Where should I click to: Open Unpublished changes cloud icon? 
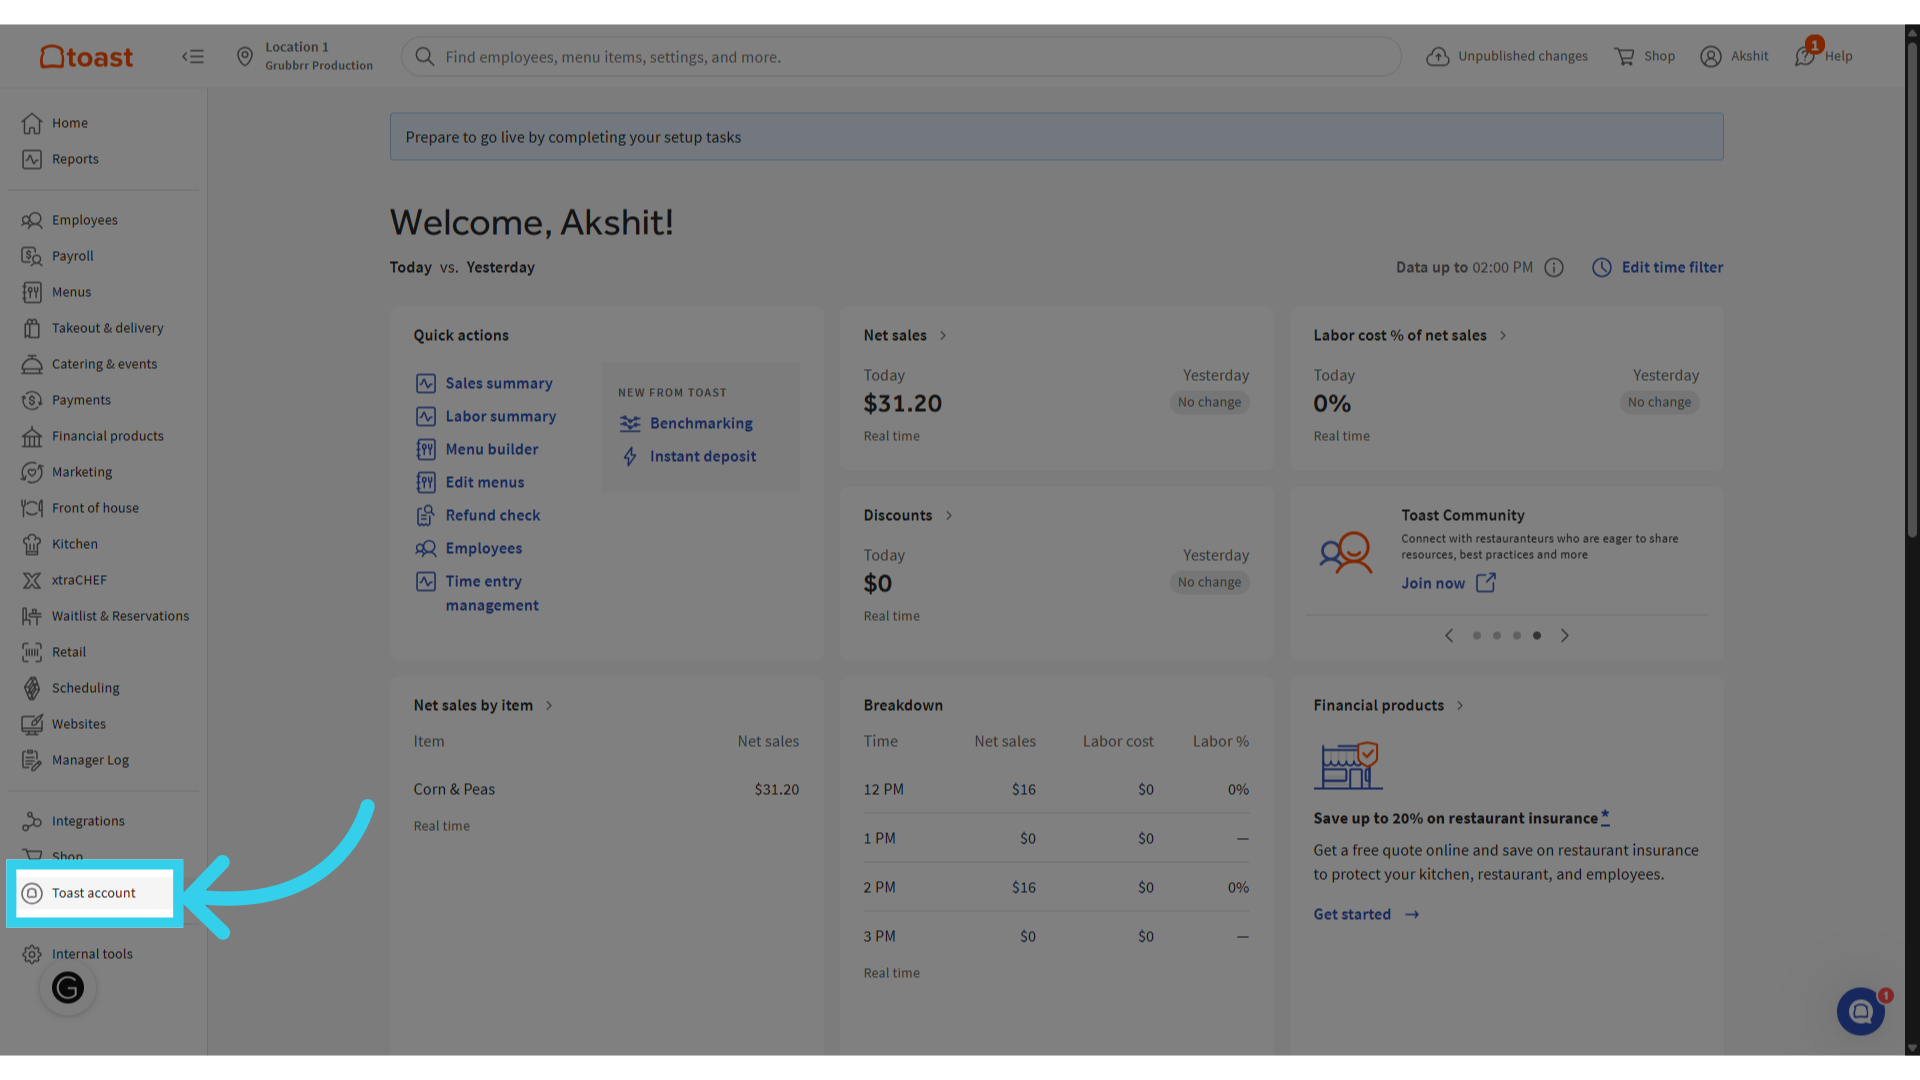tap(1437, 57)
